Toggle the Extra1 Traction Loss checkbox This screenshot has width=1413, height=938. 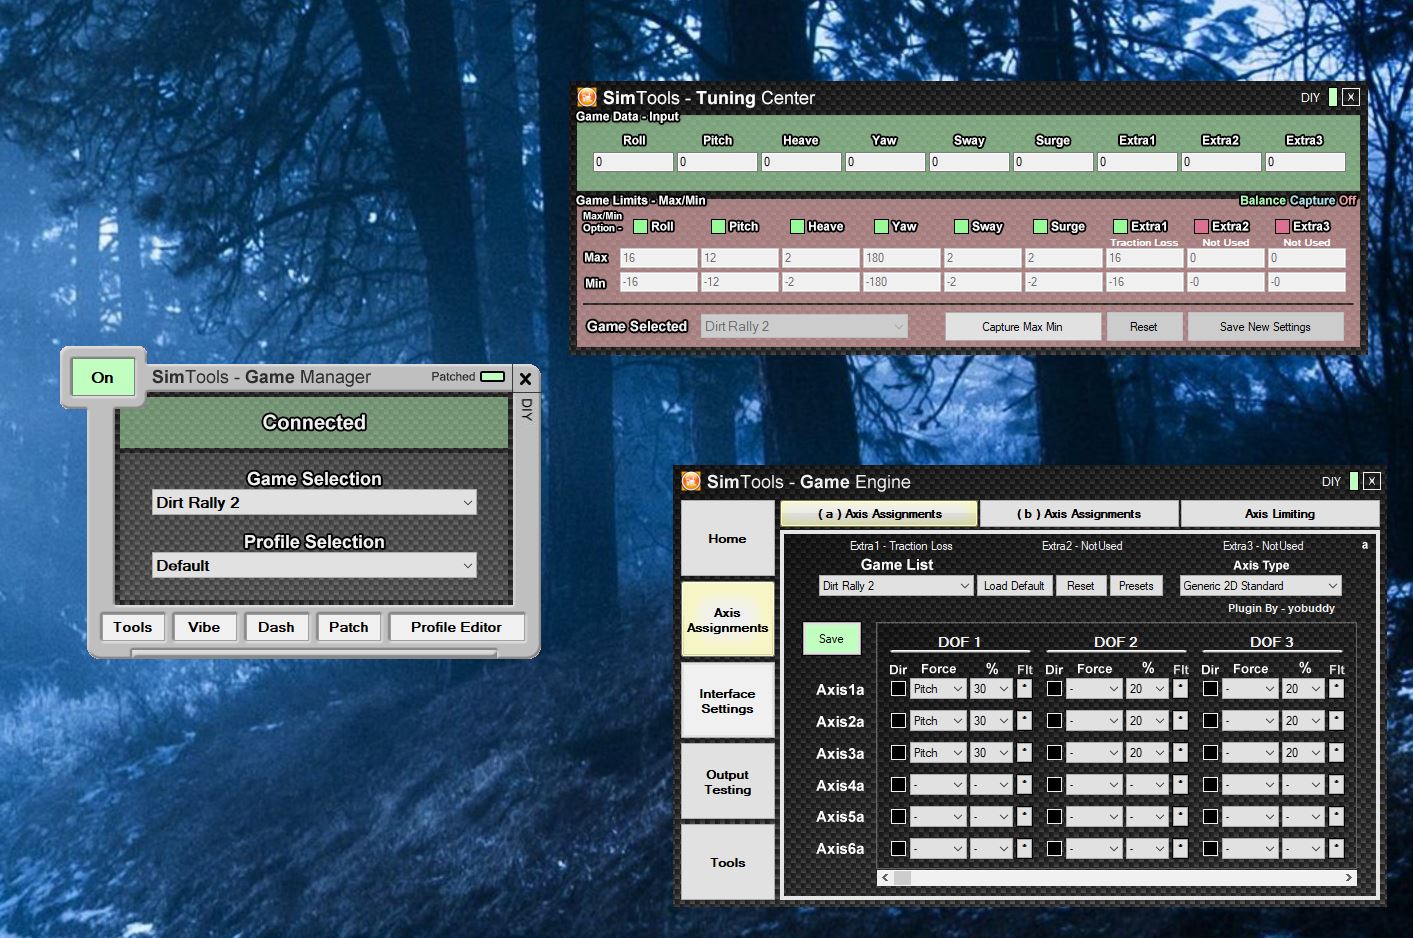tap(1120, 226)
